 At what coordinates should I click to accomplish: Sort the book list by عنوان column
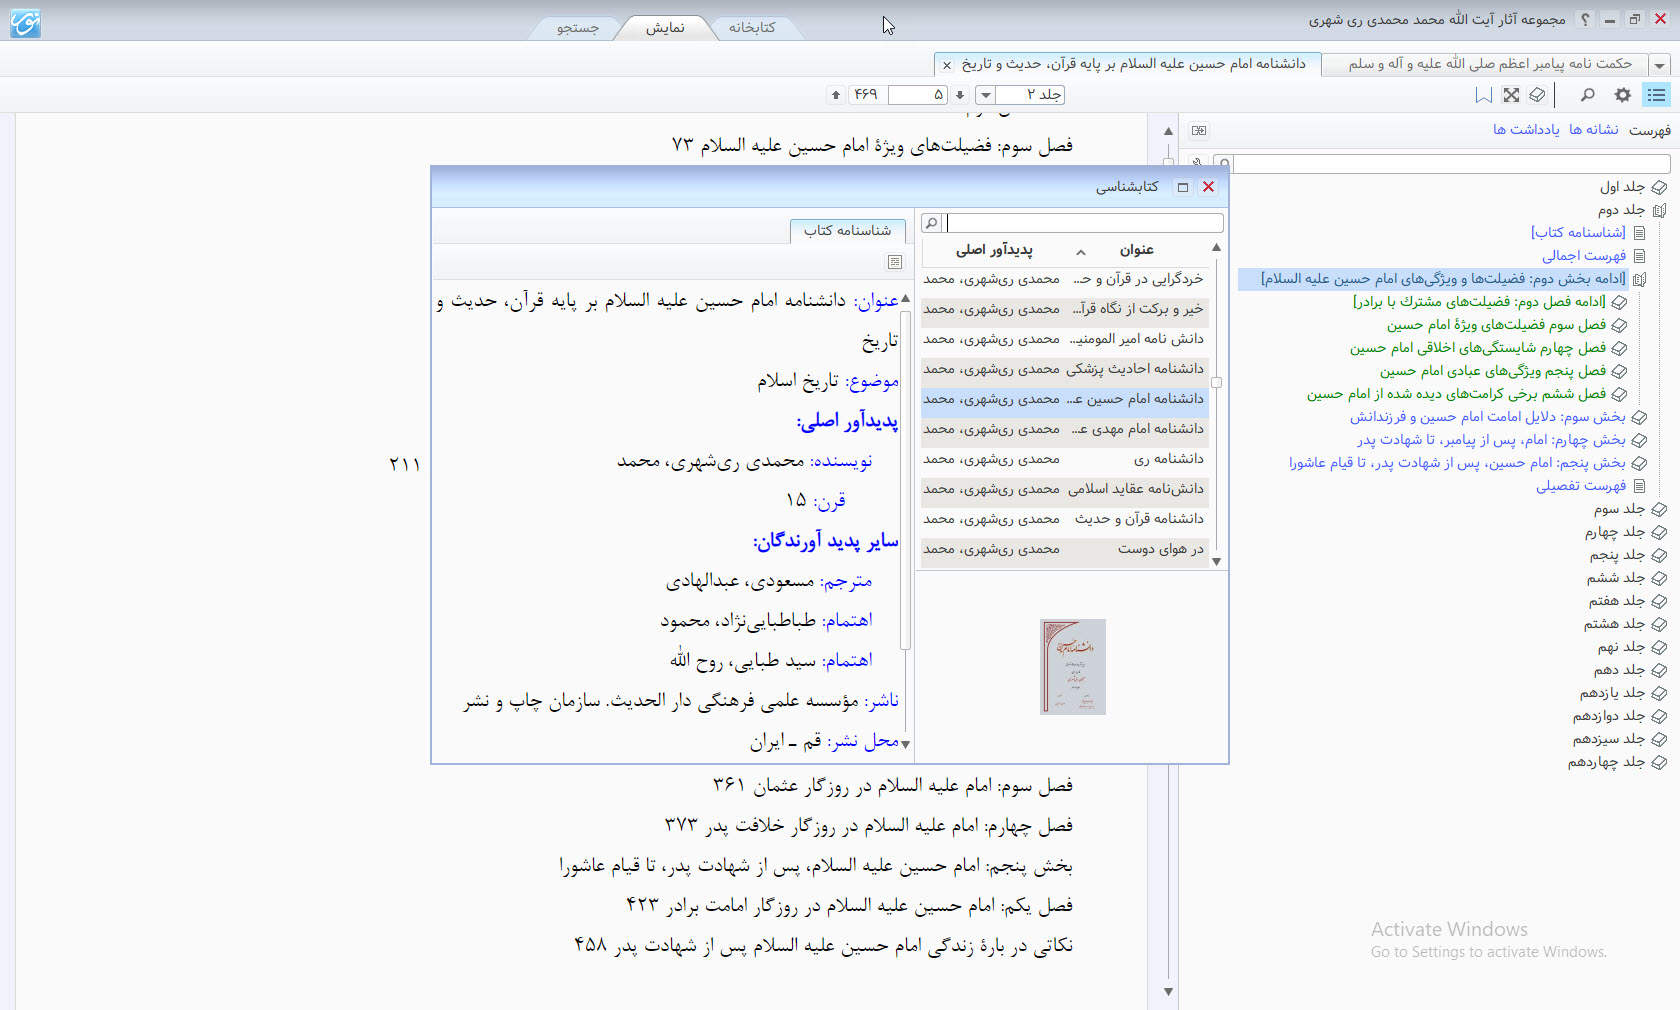[1136, 250]
